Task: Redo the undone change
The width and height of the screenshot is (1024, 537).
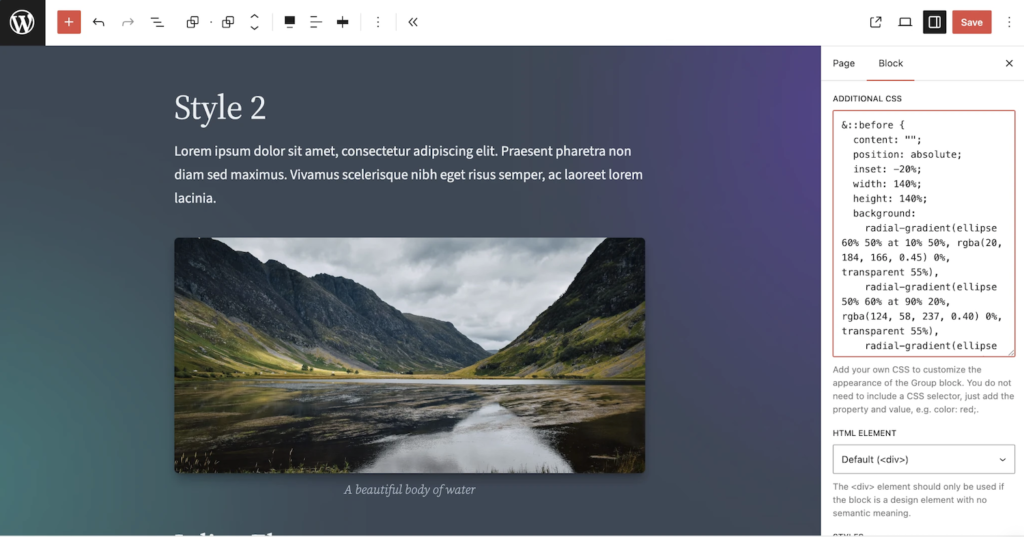Action: tap(128, 22)
